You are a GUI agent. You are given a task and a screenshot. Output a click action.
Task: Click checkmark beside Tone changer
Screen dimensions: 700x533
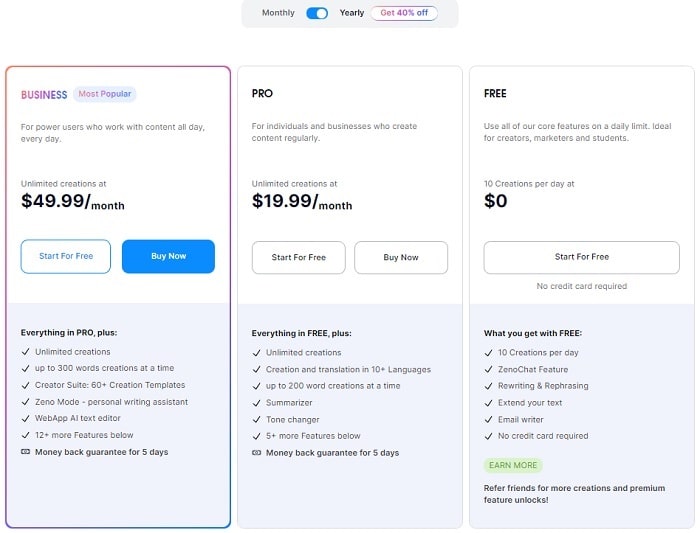(x=257, y=419)
